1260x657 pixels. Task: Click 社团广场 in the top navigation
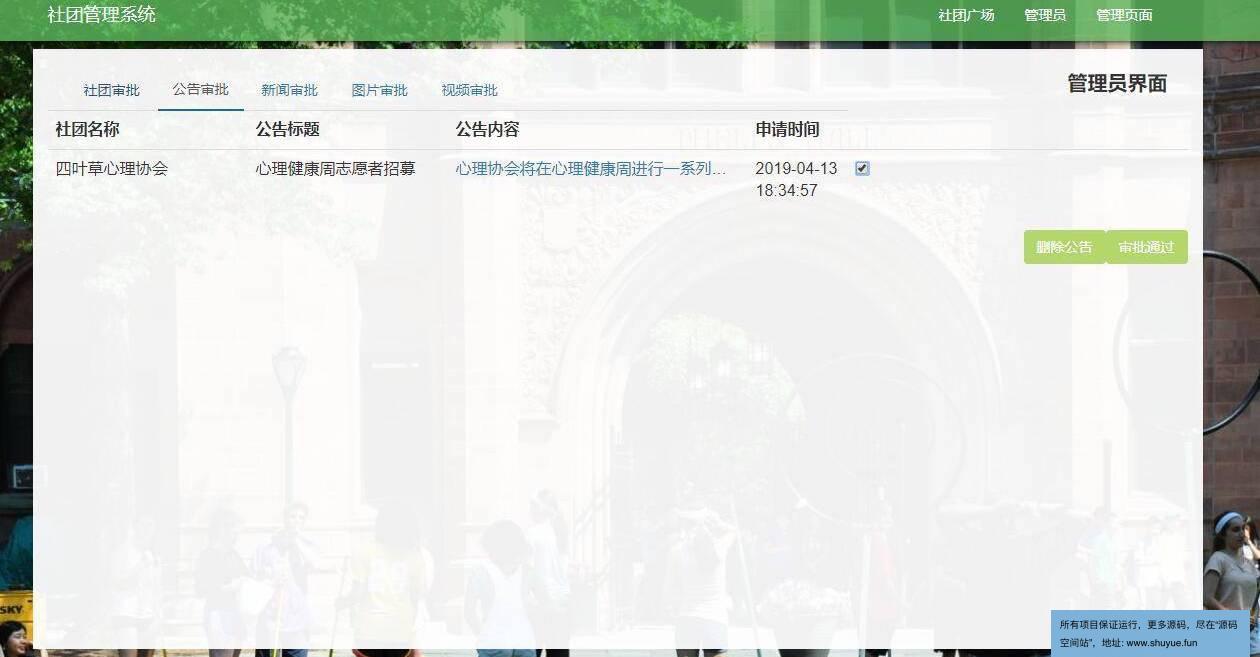coord(966,15)
